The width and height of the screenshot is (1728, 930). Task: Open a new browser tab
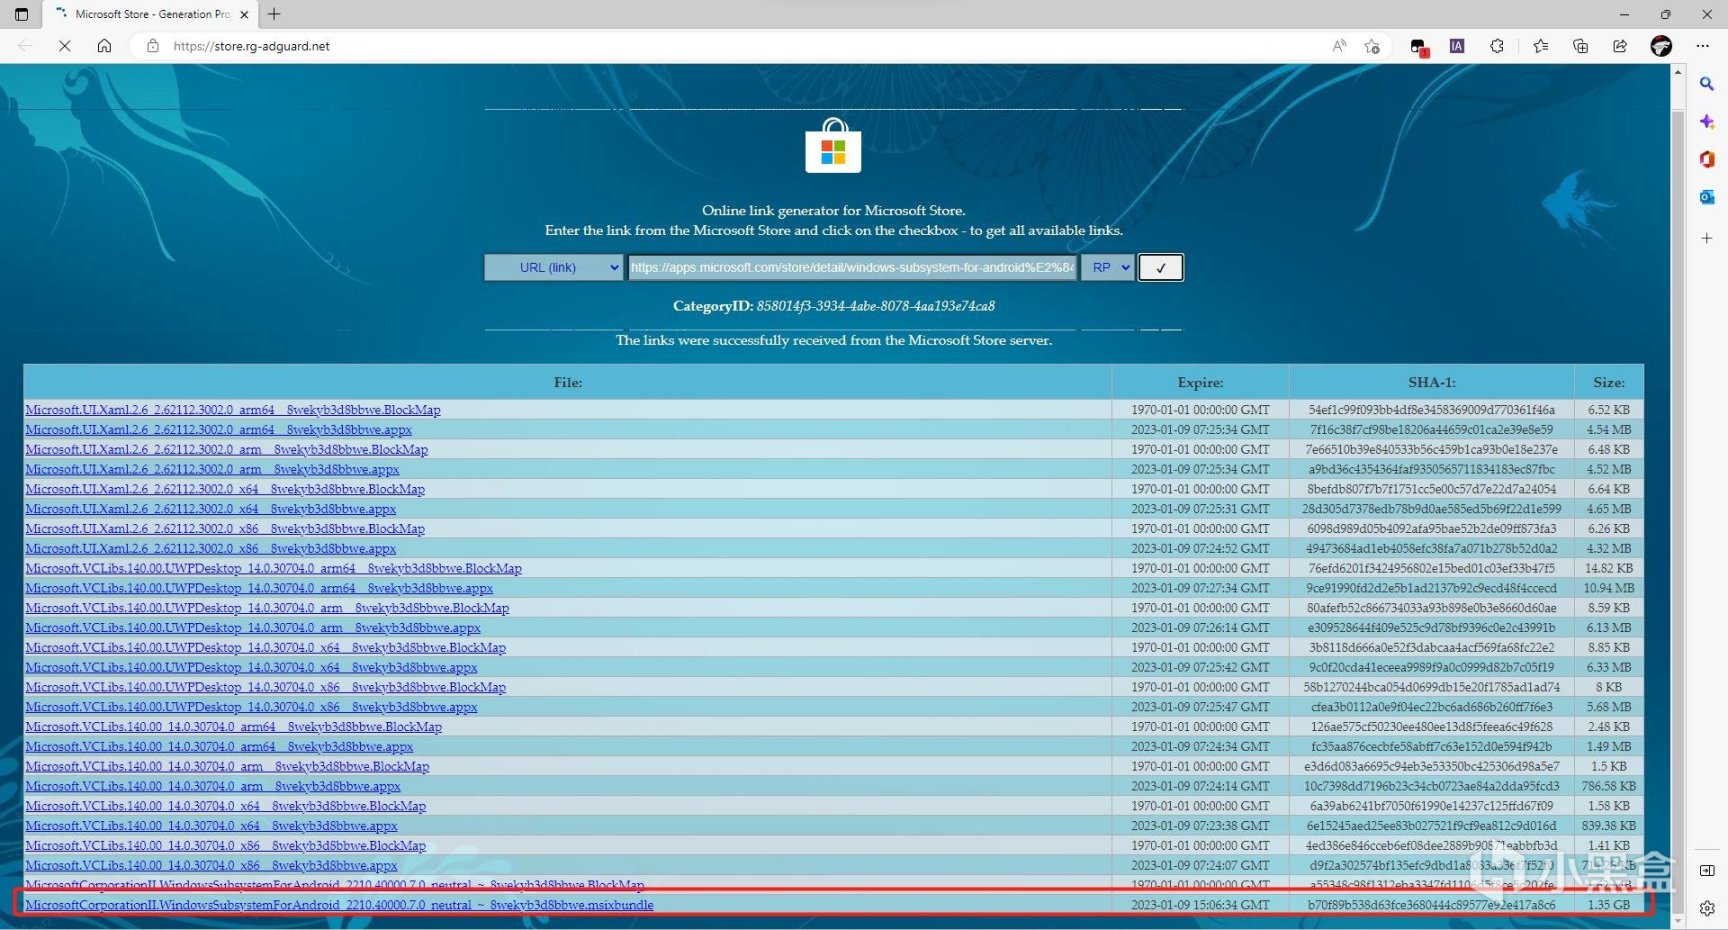tap(274, 14)
